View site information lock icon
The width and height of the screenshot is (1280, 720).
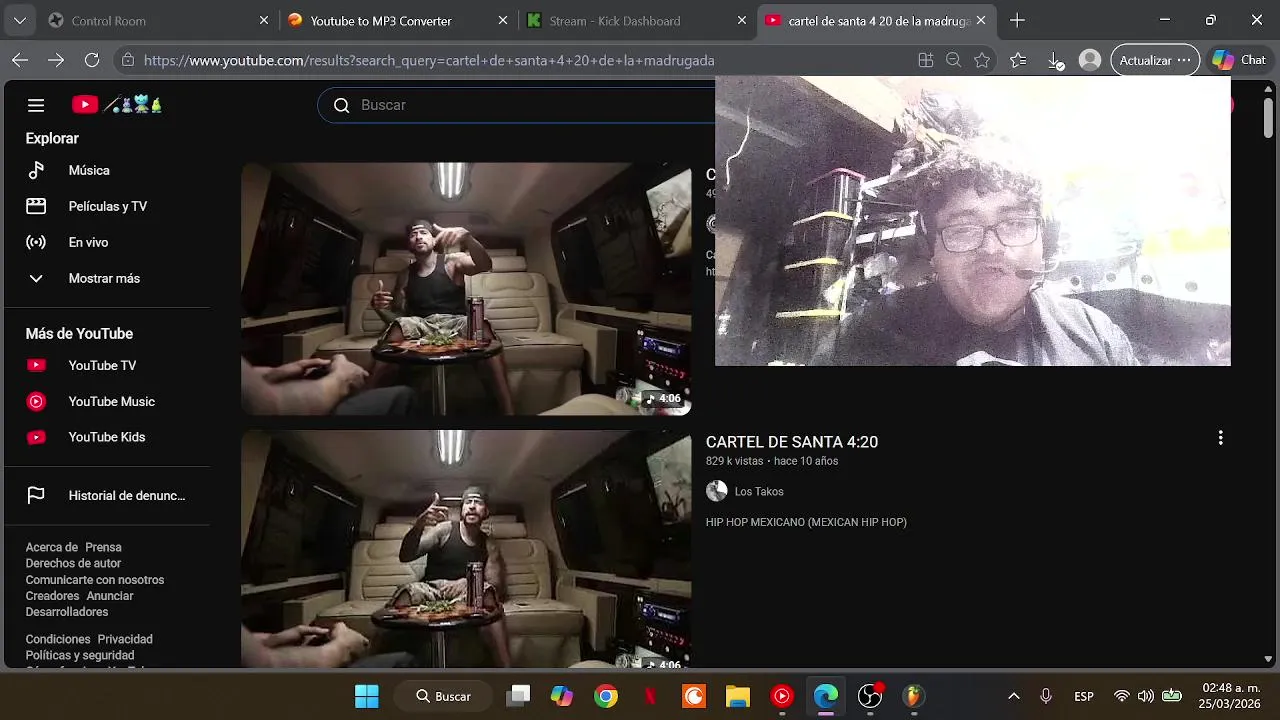point(127,60)
